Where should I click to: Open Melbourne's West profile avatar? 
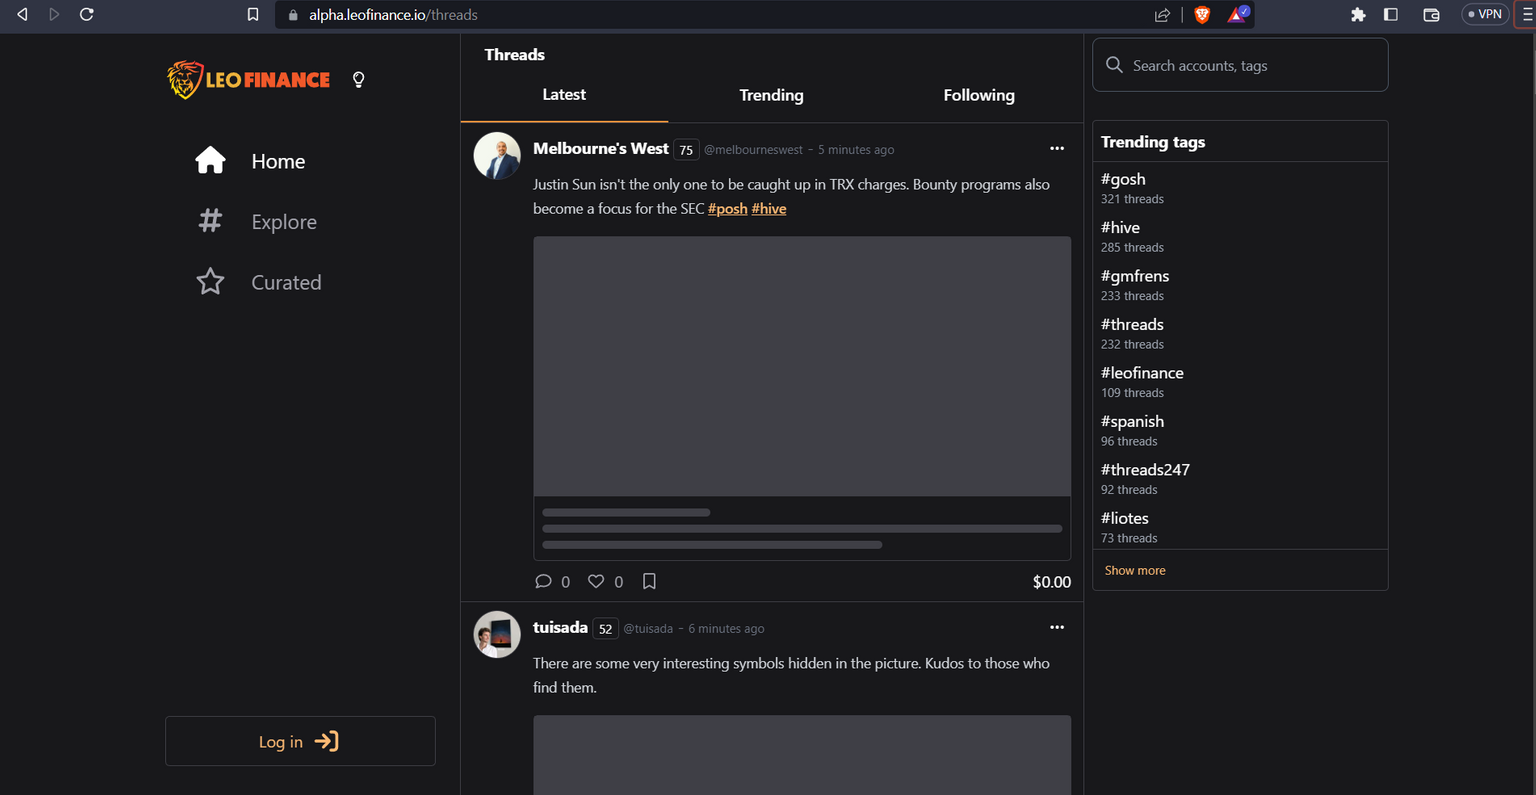pos(497,156)
